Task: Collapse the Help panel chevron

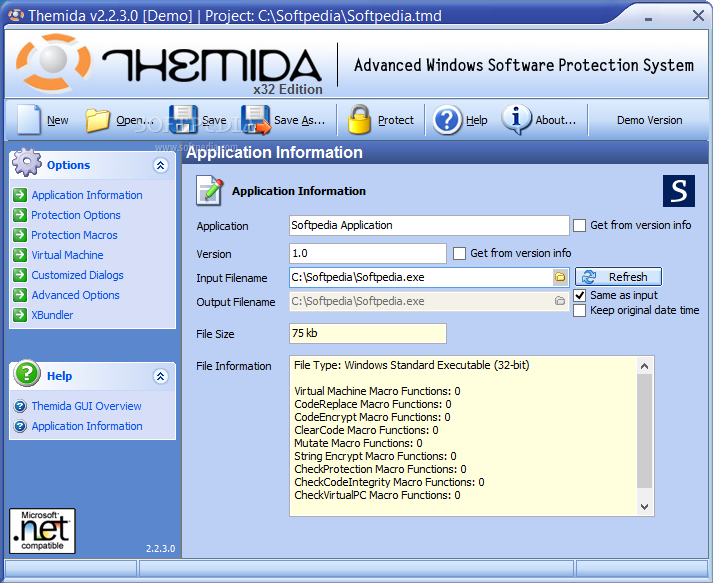Action: [161, 376]
